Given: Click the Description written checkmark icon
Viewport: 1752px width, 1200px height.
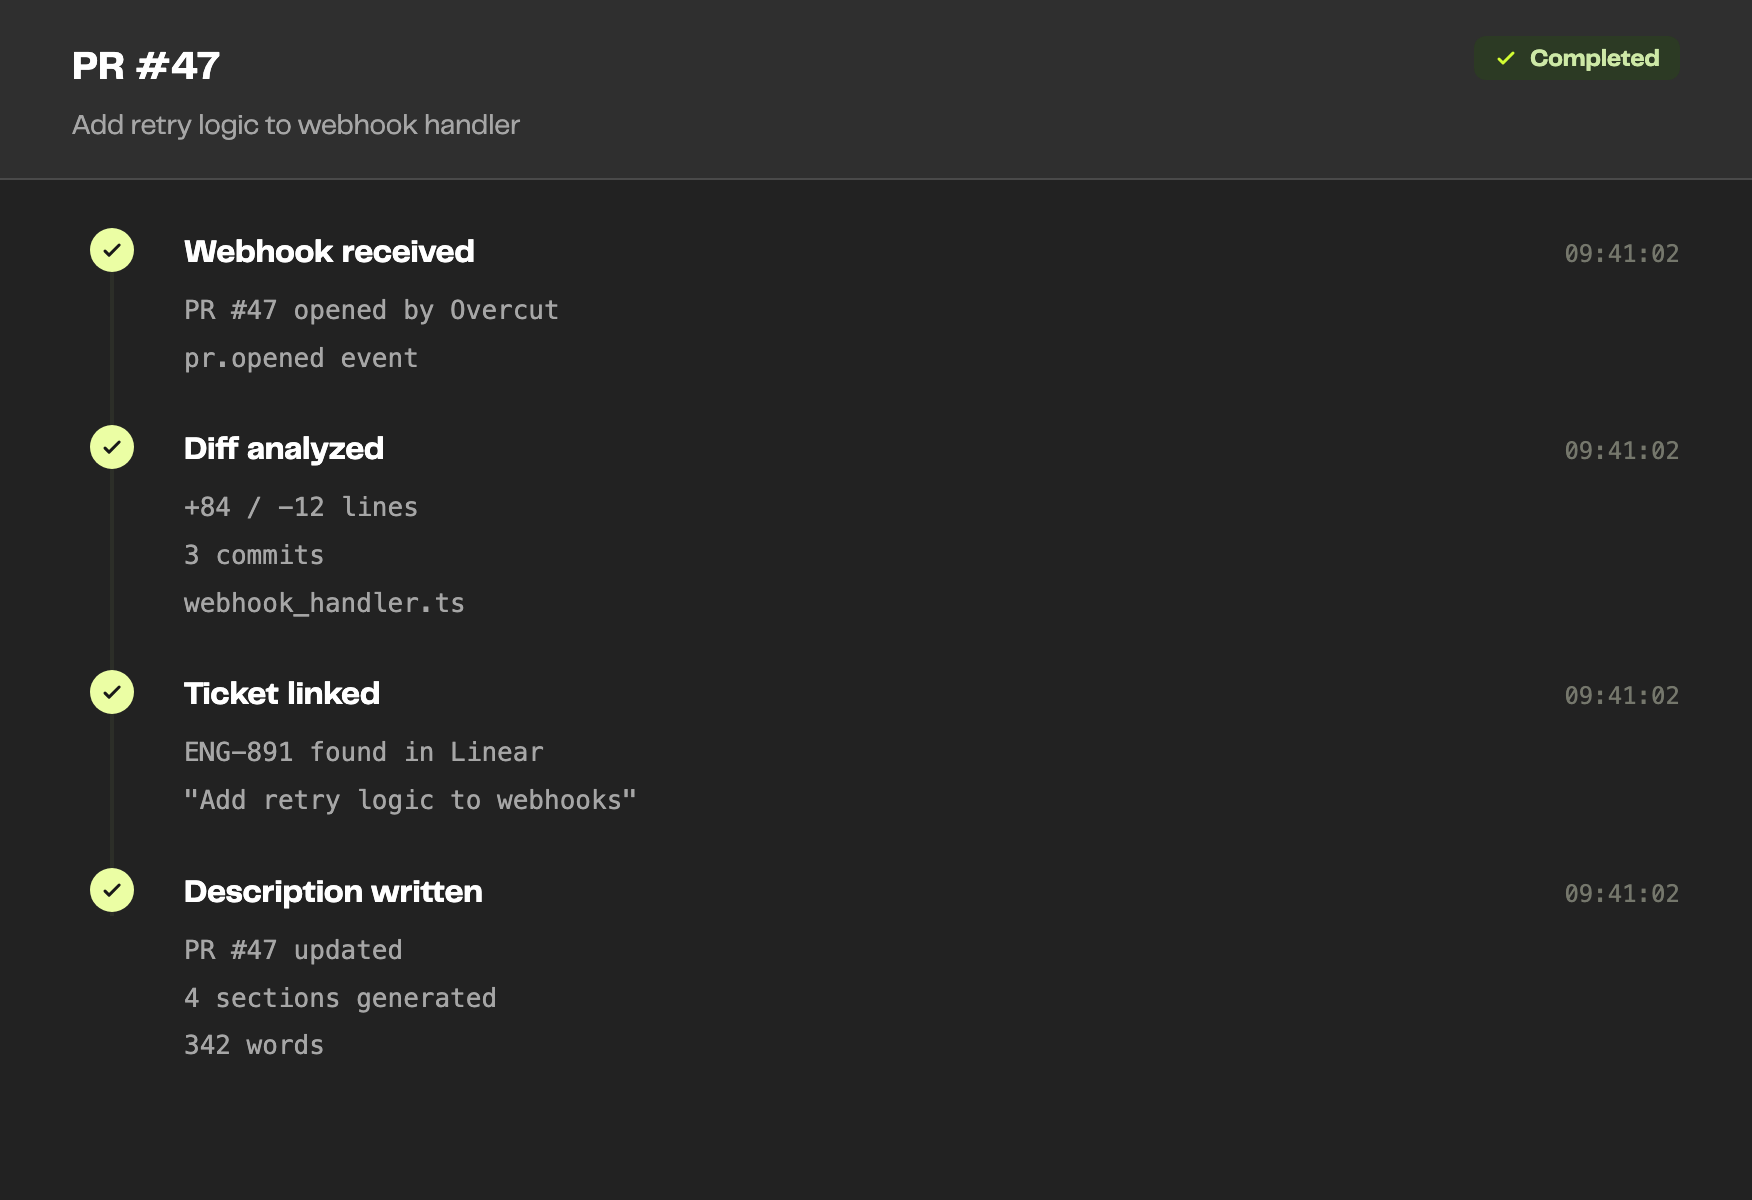Looking at the screenshot, I should (x=112, y=890).
